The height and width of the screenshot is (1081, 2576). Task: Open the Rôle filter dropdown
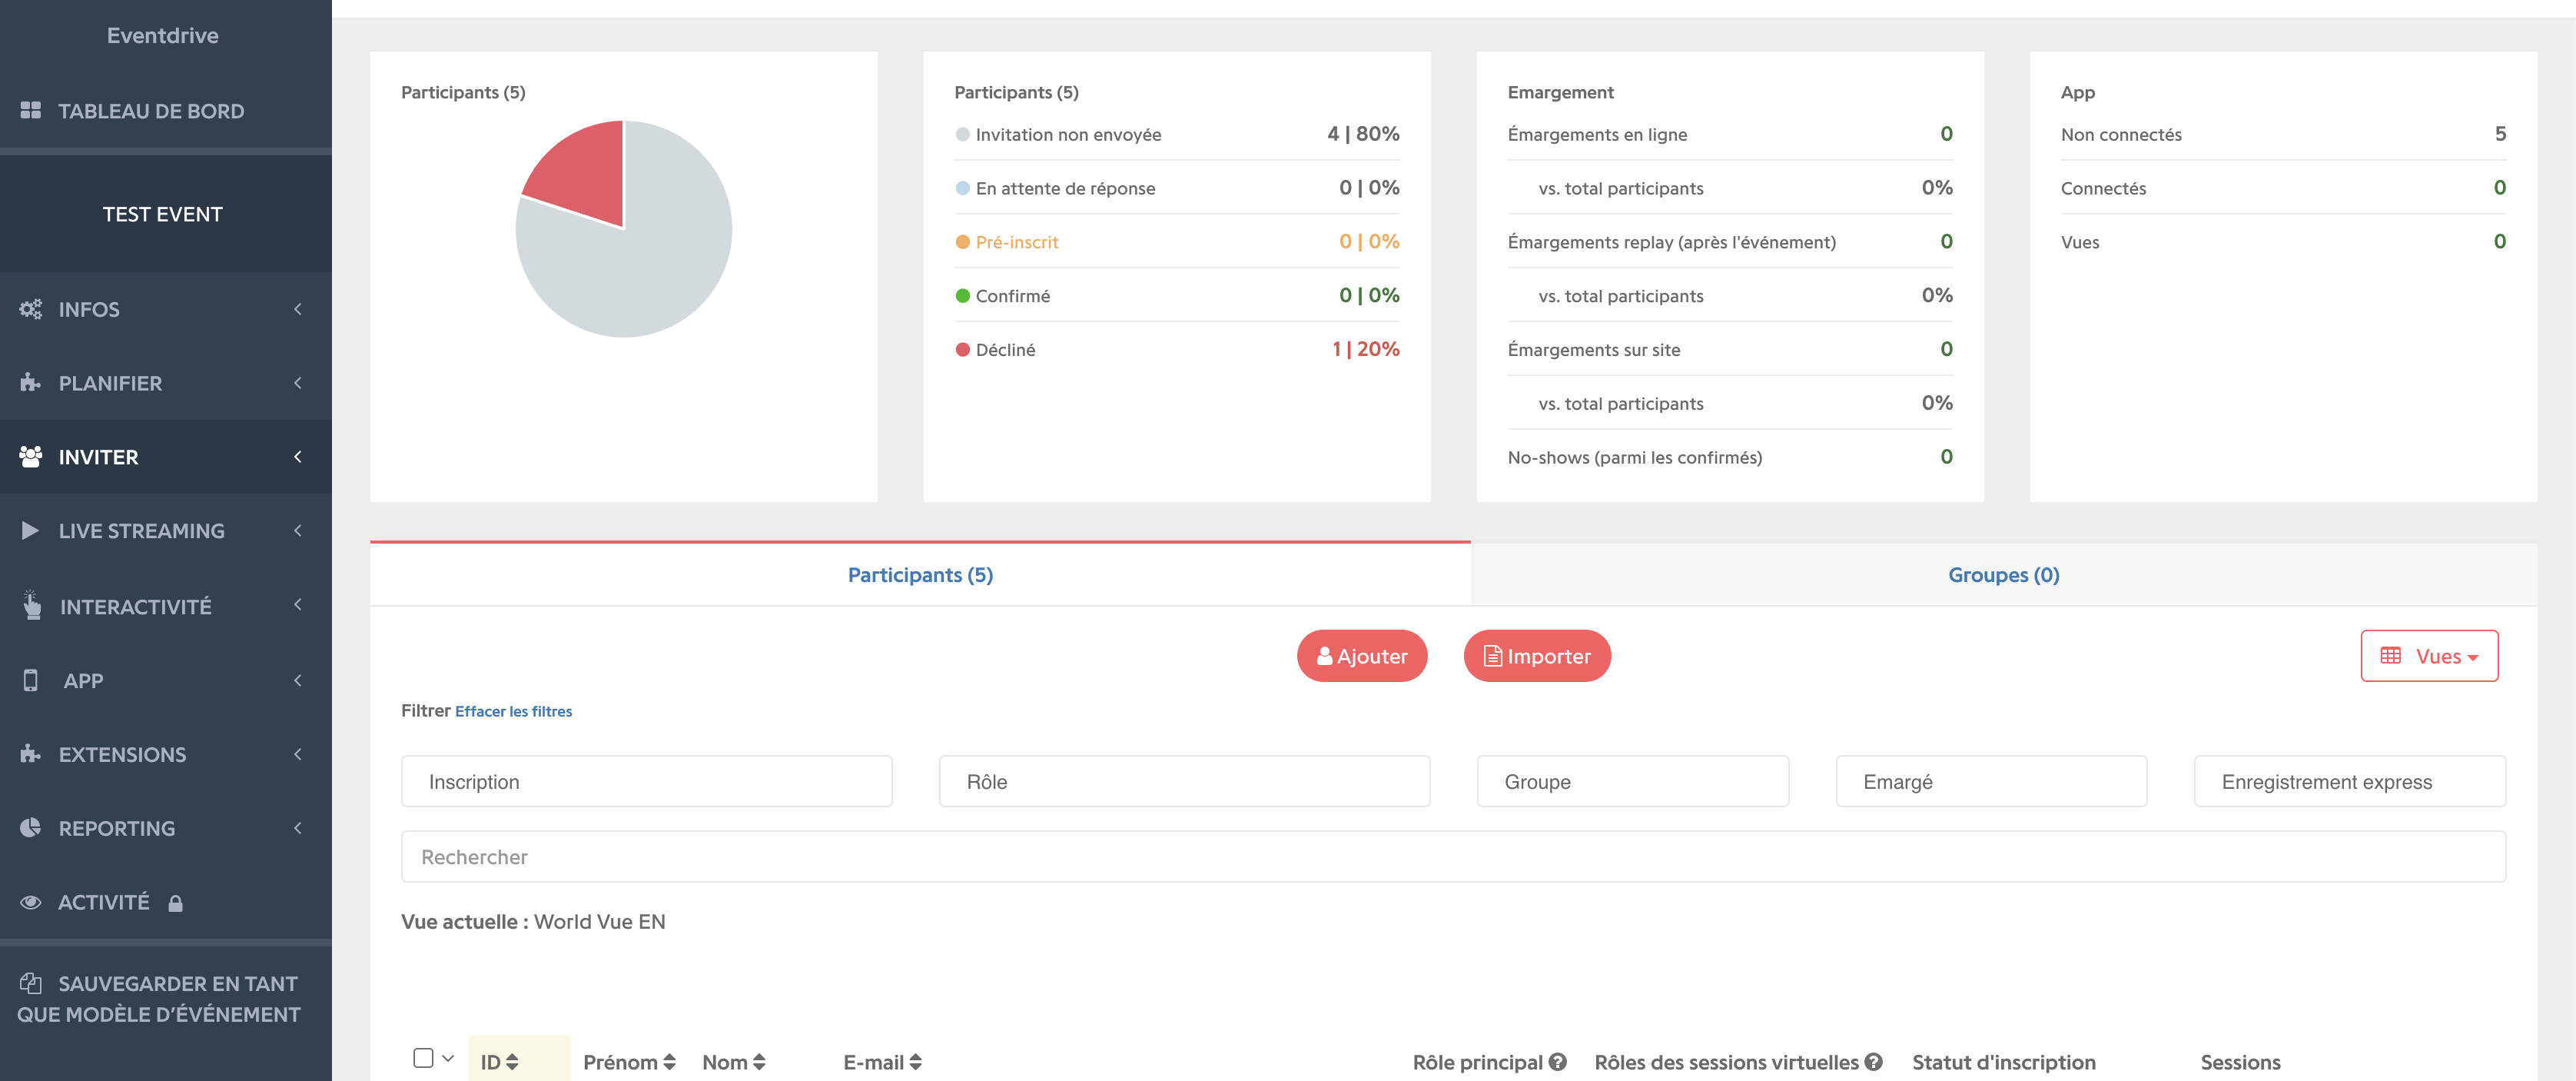1184,781
